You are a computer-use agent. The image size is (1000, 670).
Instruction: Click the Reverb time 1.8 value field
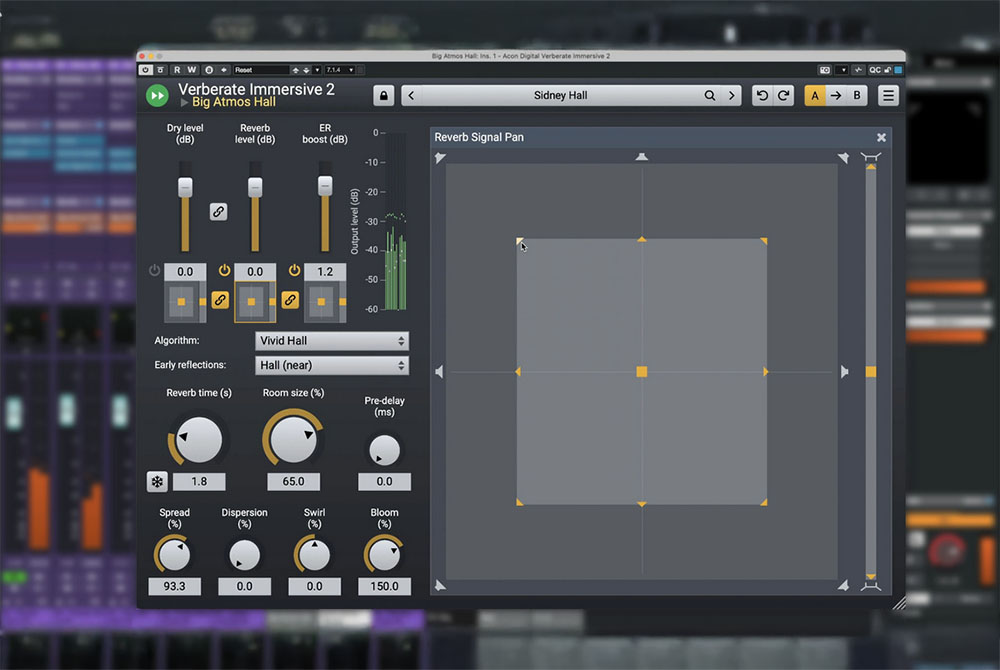tap(199, 481)
